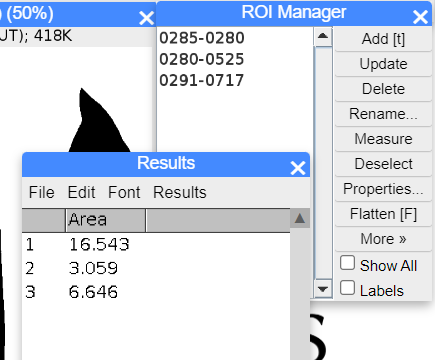Image resolution: width=435 pixels, height=360 pixels.
Task: Open the Font menu in Results
Action: point(124,192)
